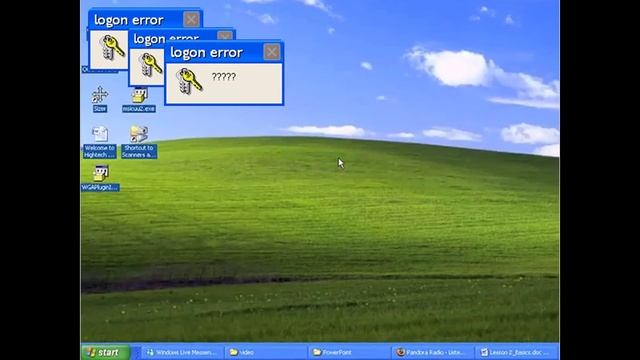
Task: Switch to the video folder taskbar button
Action: click(x=265, y=352)
